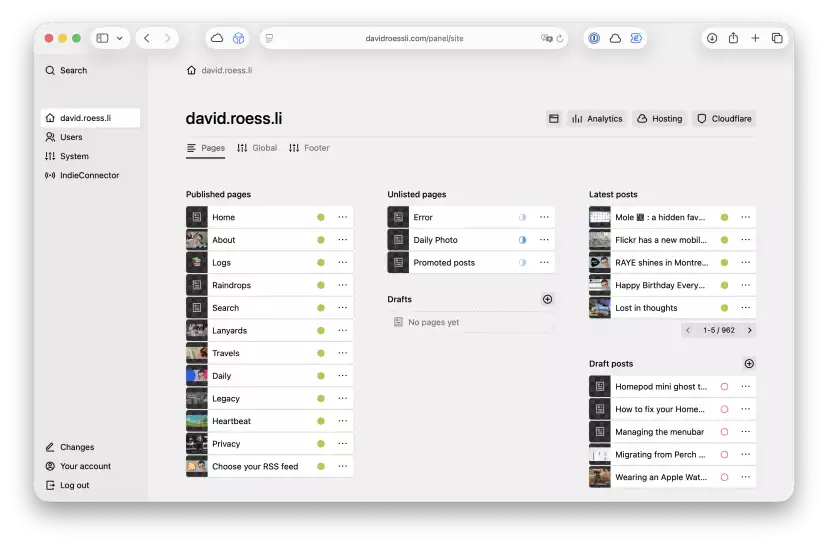Open options menu for Privacy page
The height and width of the screenshot is (546, 828).
click(343, 444)
